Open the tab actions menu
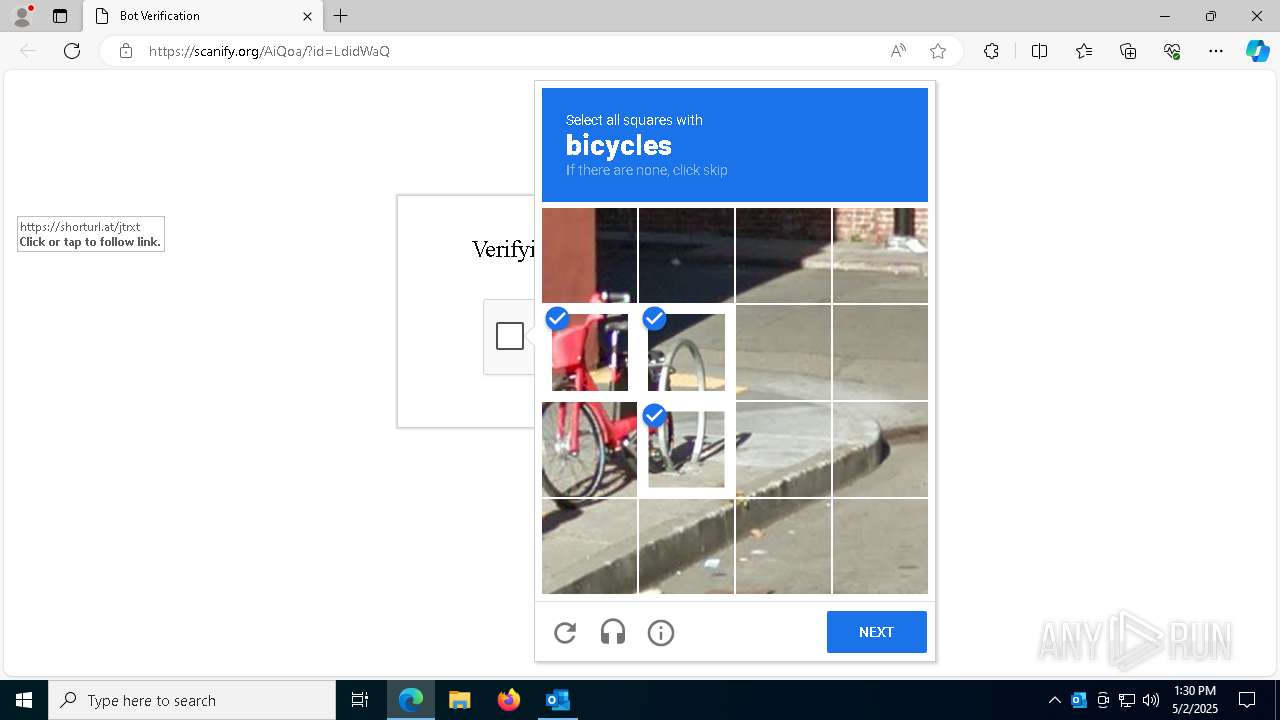 (60, 16)
